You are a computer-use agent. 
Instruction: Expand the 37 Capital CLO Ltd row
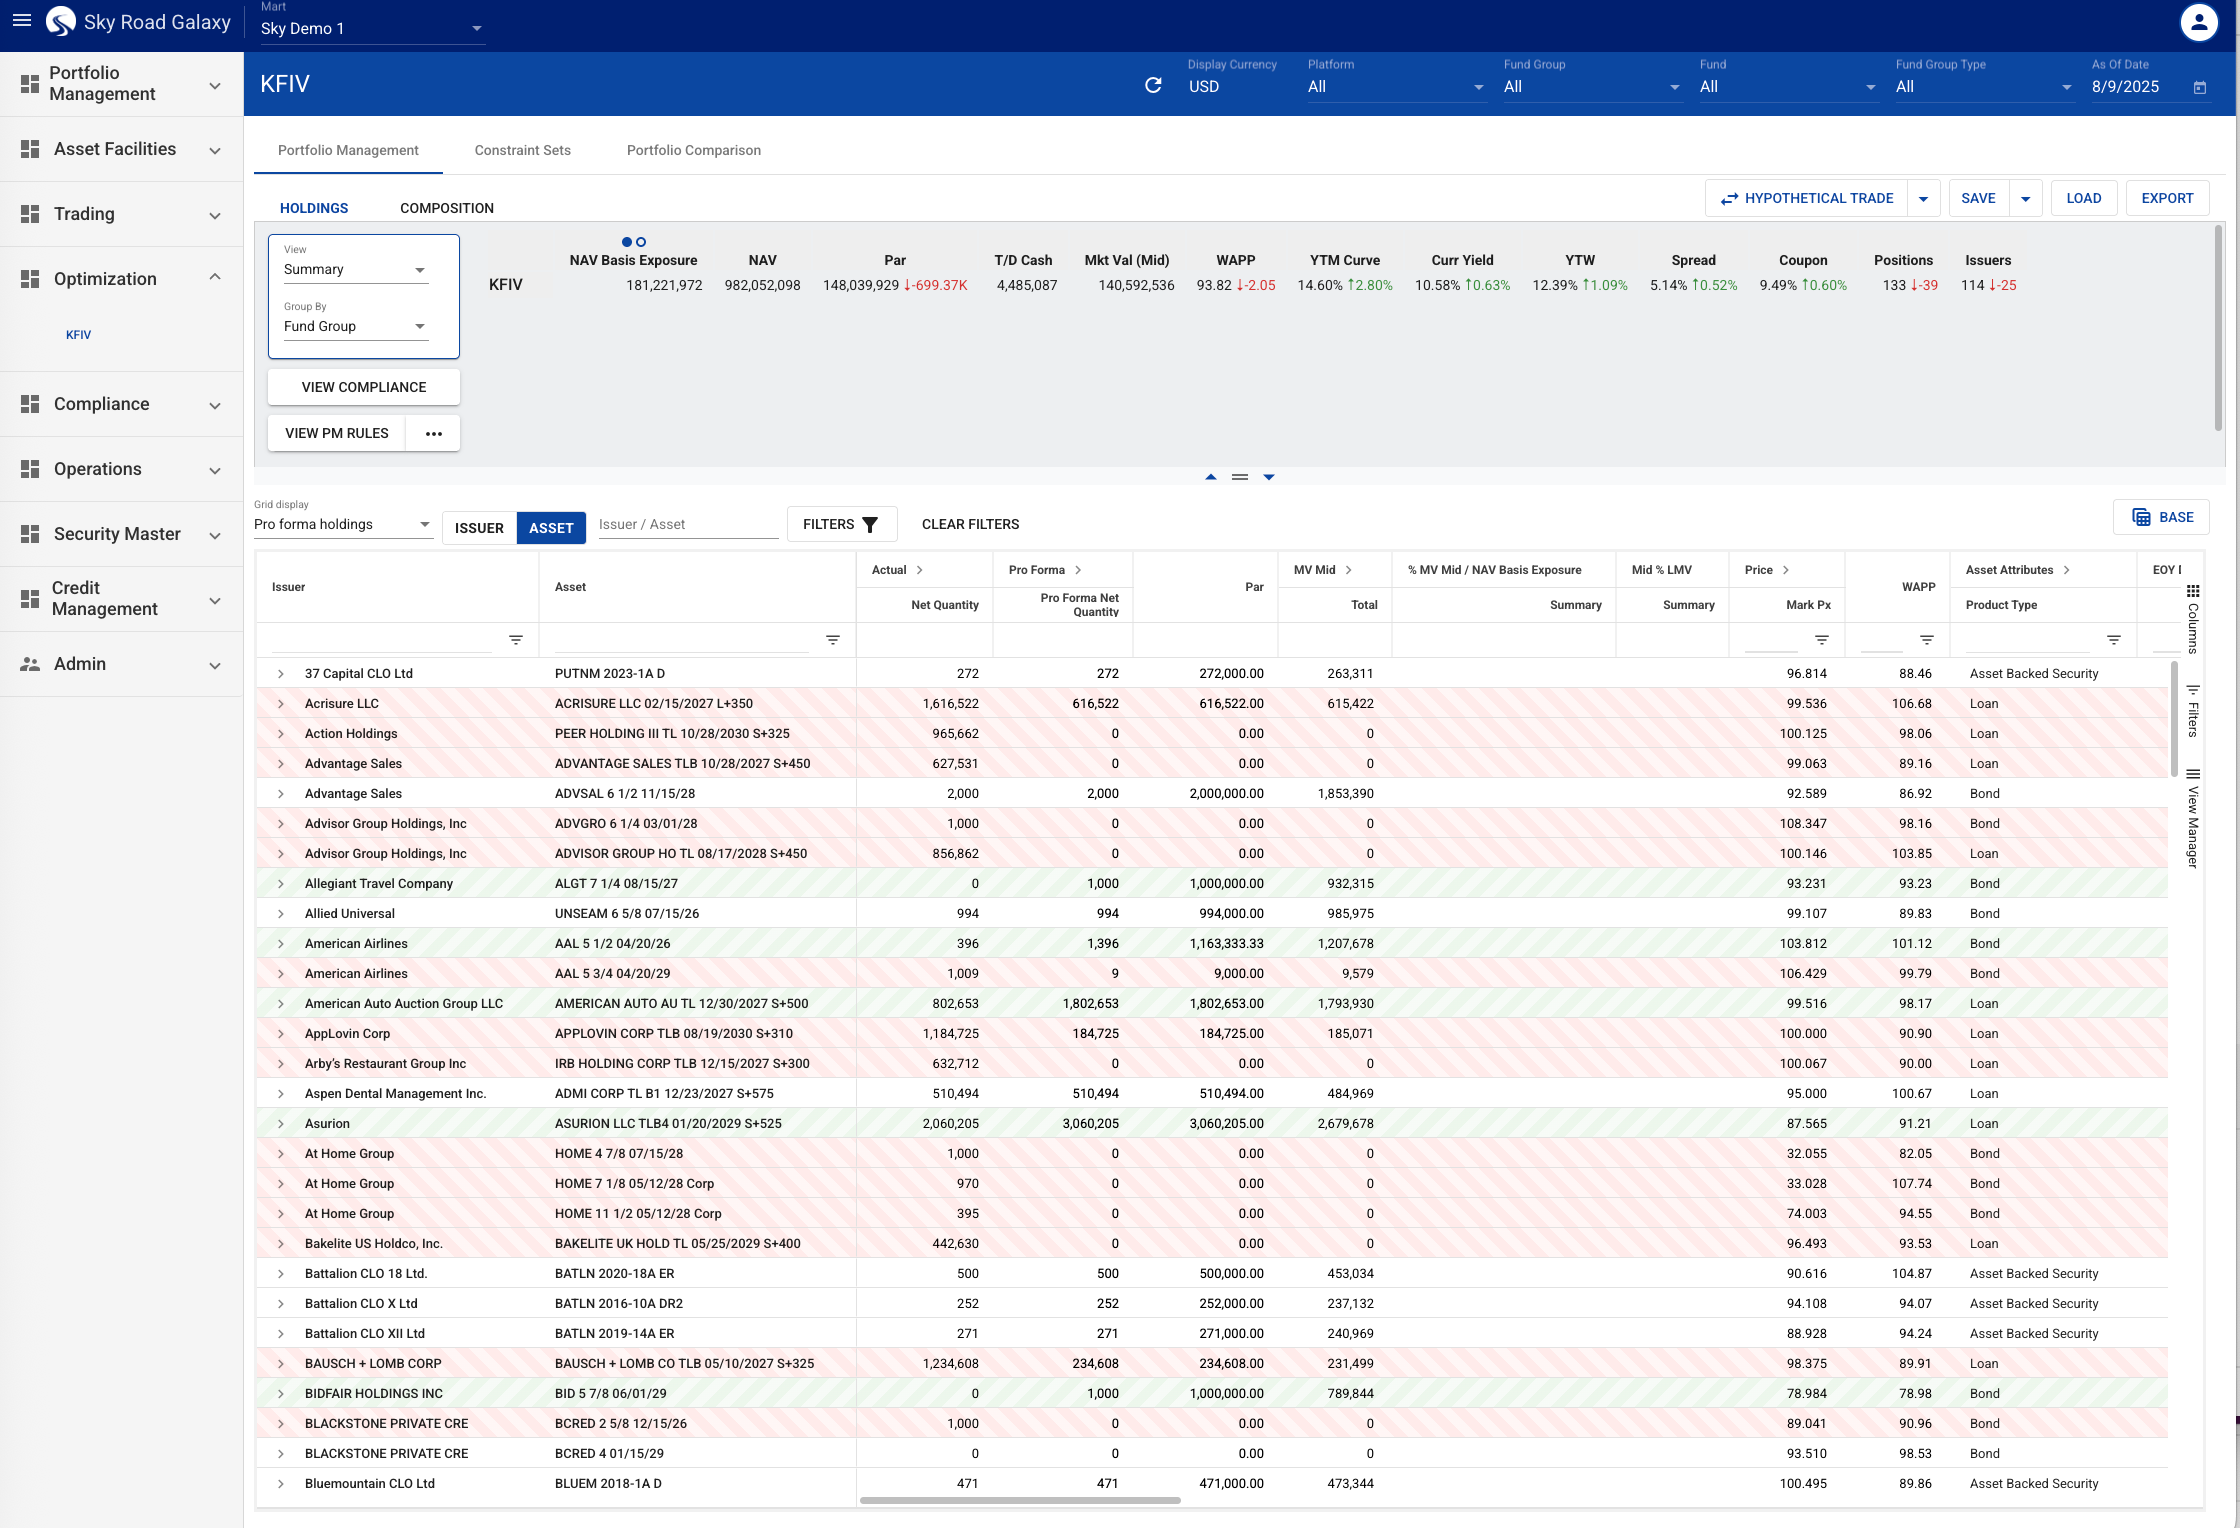[280, 673]
